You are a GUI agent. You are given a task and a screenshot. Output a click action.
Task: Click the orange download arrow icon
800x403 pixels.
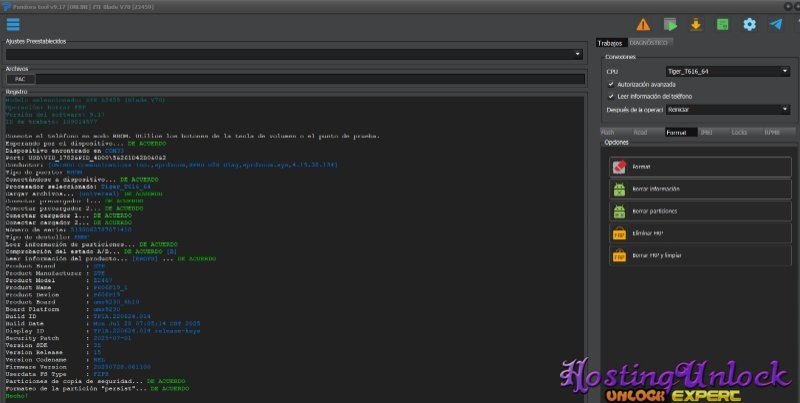[696, 24]
